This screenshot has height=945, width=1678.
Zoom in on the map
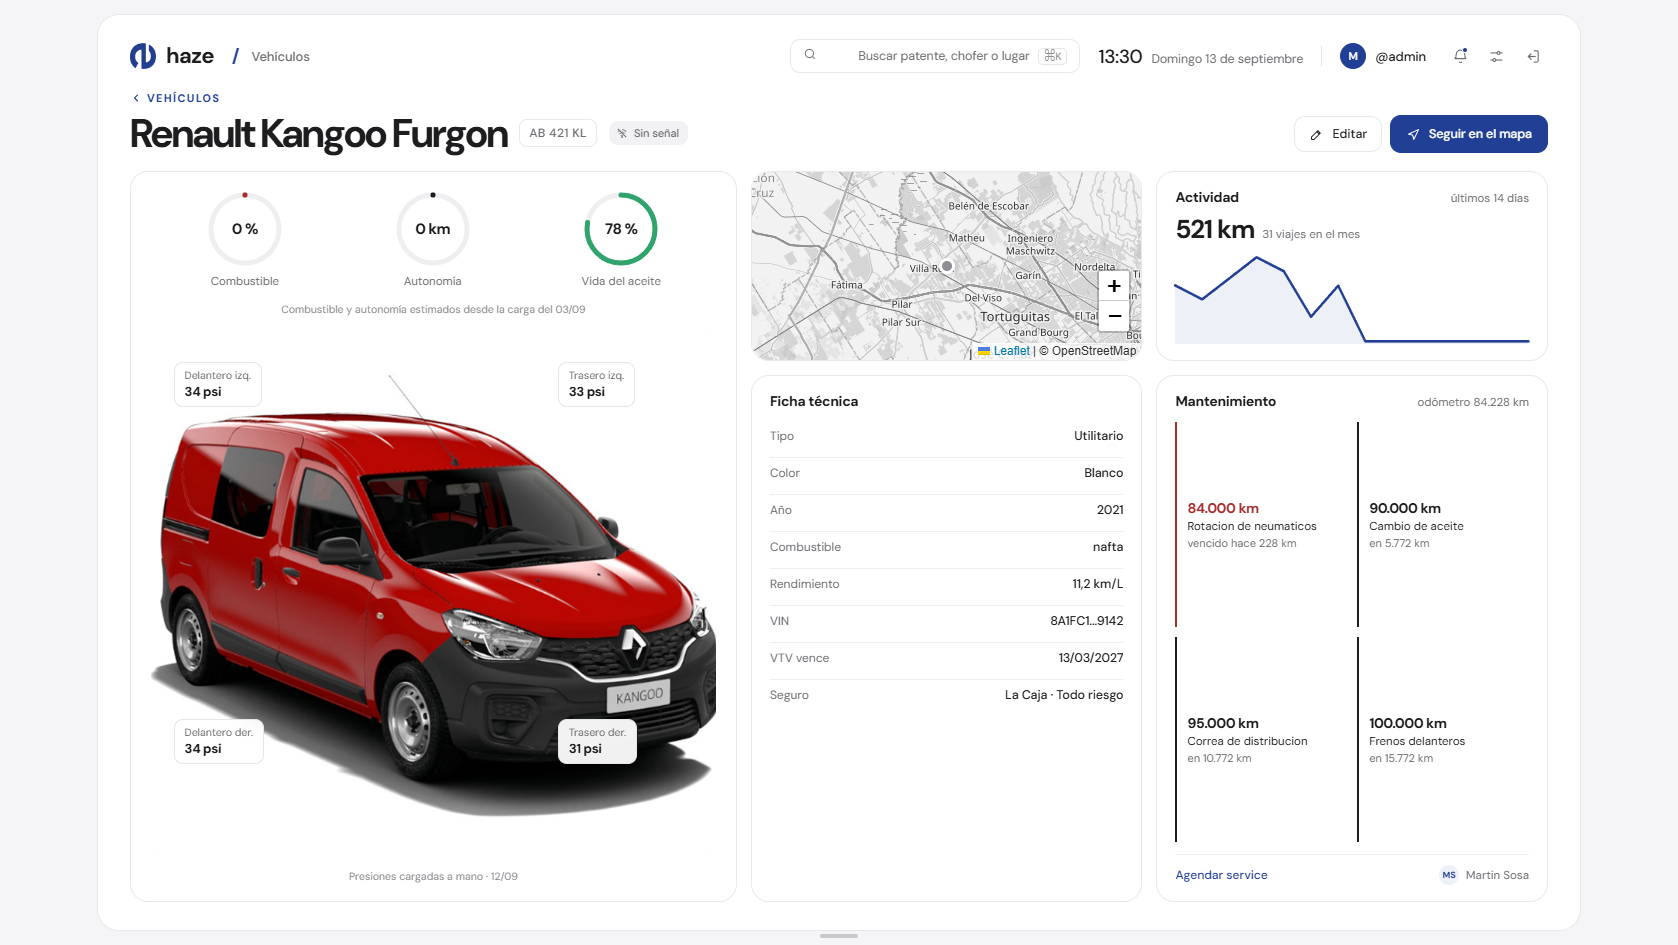1114,286
